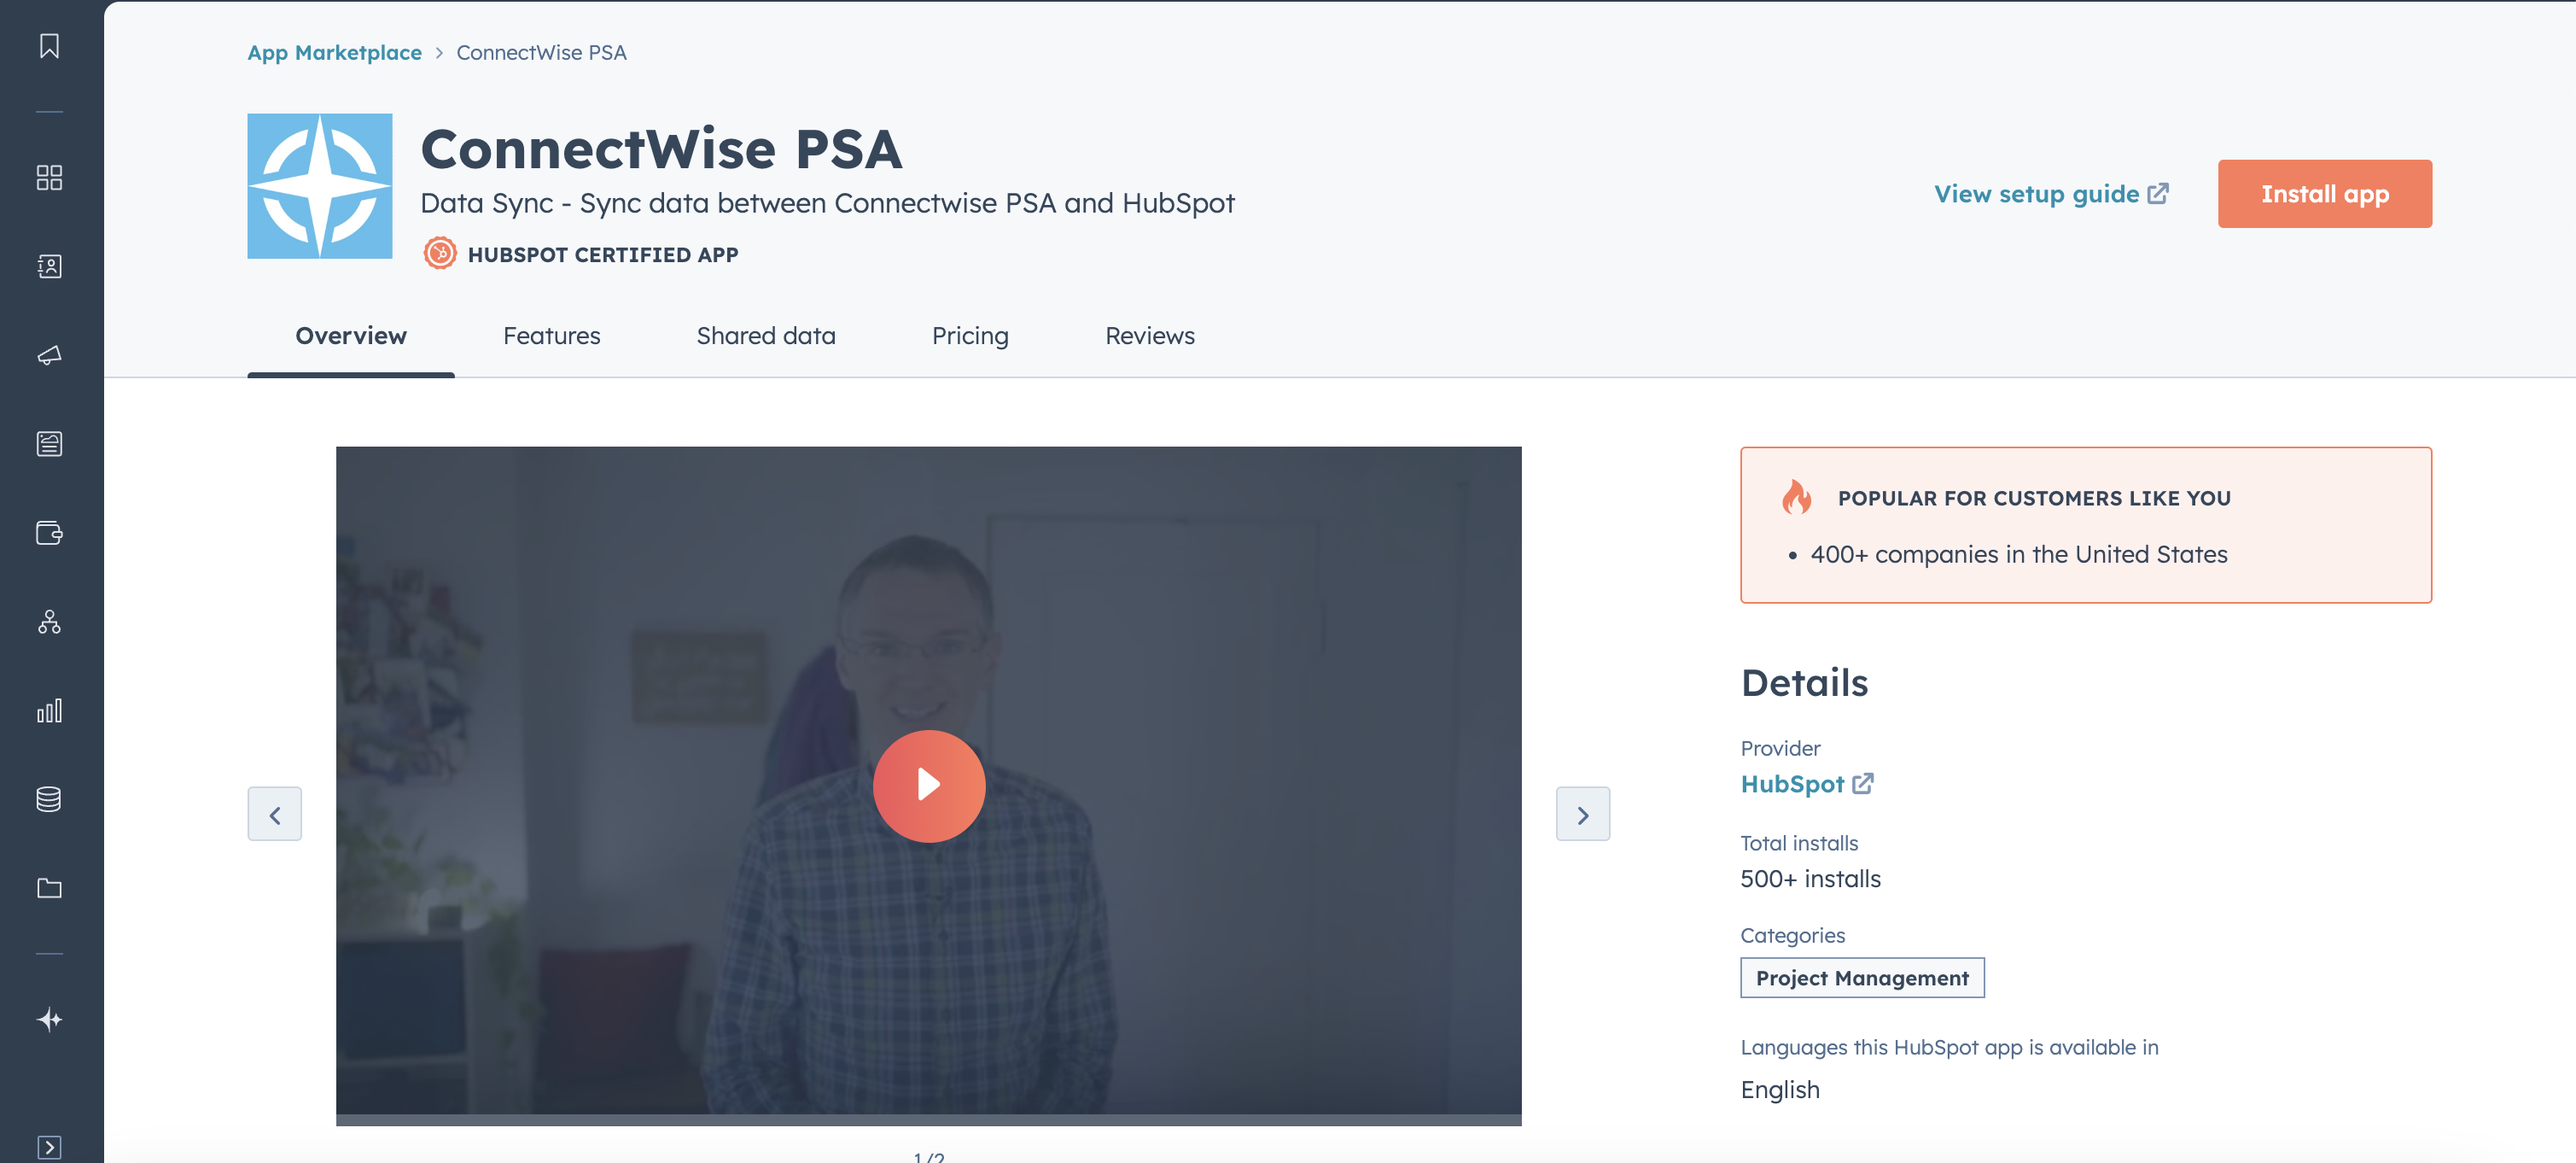Screen dimensions: 2576x1163
Task: Open the Breeze AI sparkle icon
Action: point(49,1019)
